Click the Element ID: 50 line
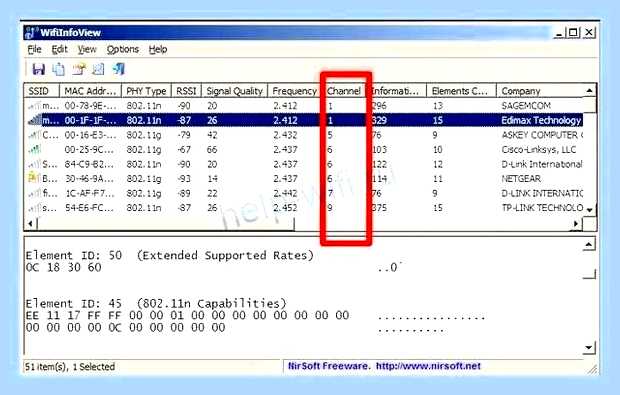Screen dimensions: 620x395 coord(170,255)
